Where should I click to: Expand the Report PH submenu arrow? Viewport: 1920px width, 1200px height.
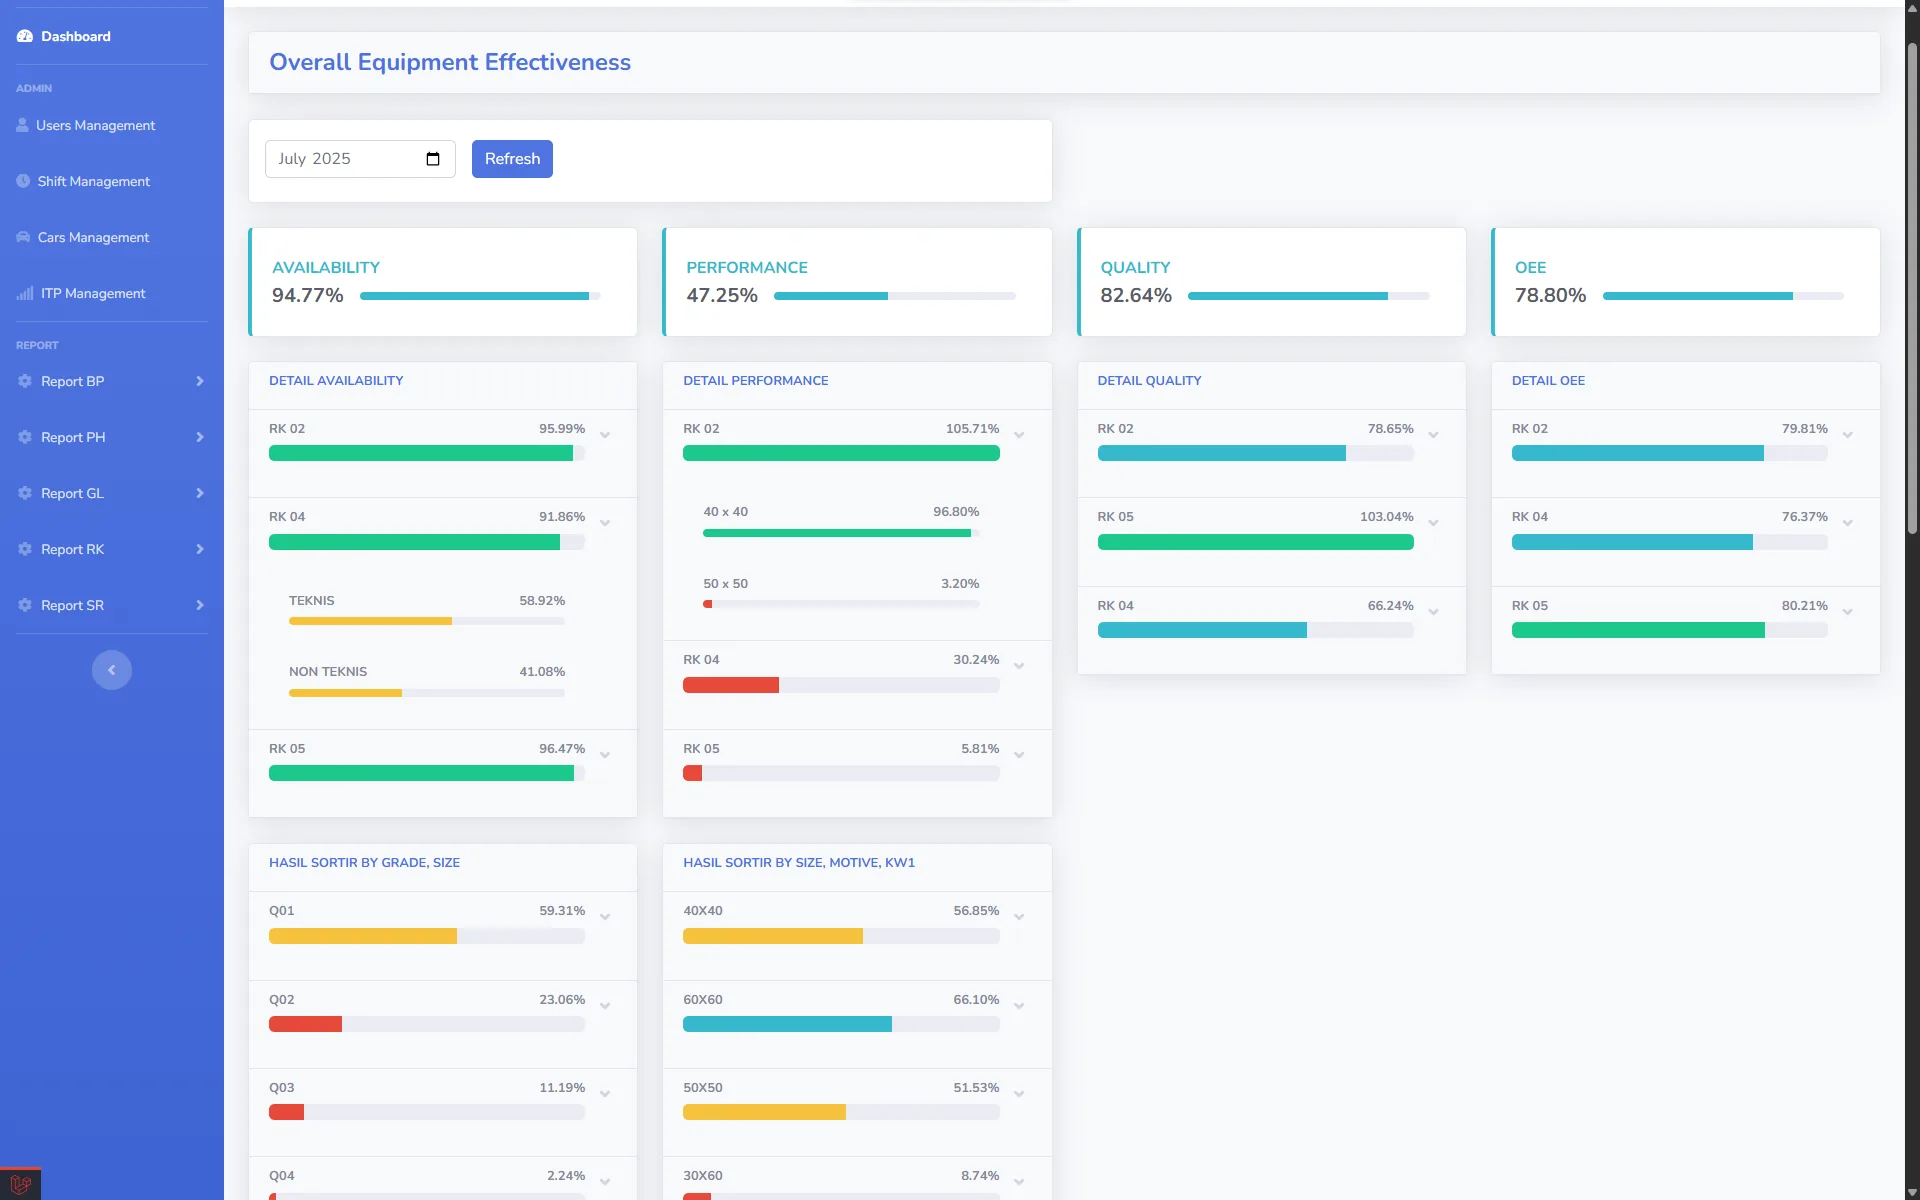[200, 437]
